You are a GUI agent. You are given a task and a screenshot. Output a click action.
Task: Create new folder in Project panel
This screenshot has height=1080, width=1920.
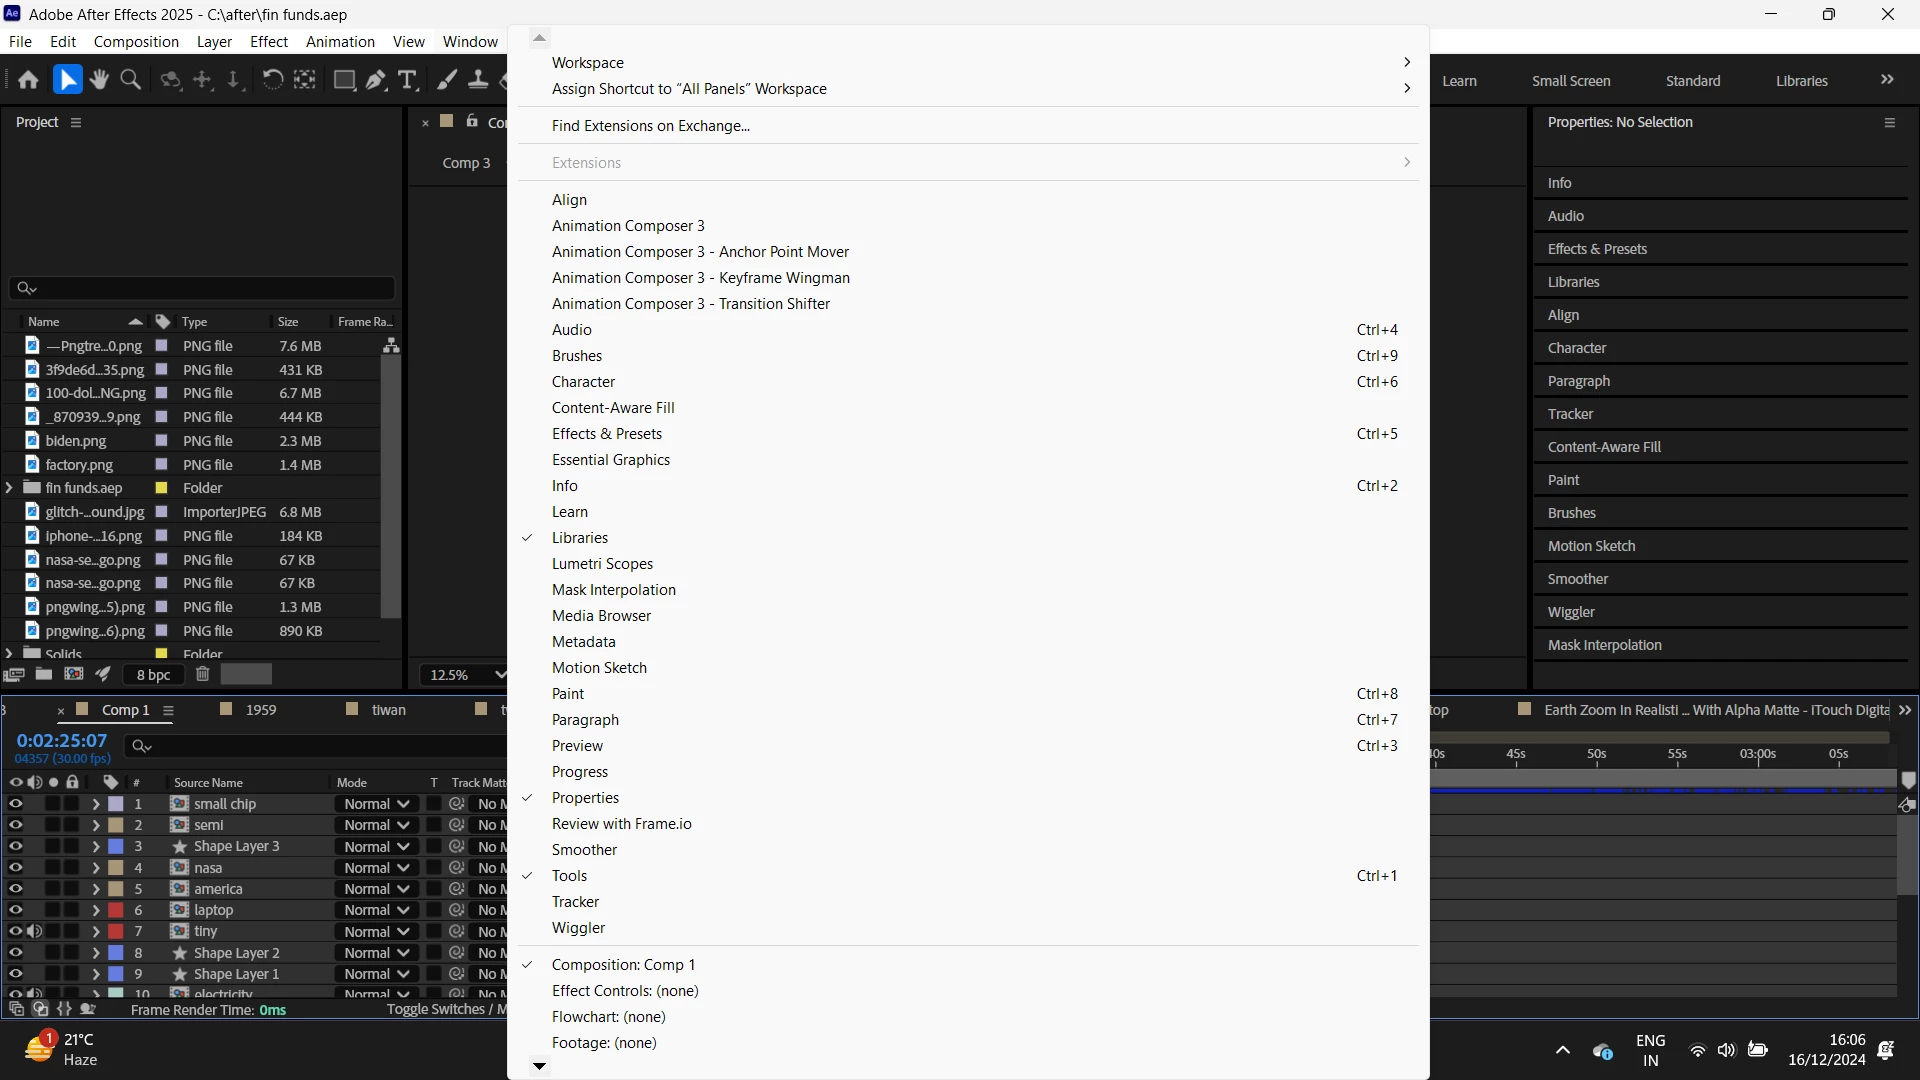coord(44,674)
